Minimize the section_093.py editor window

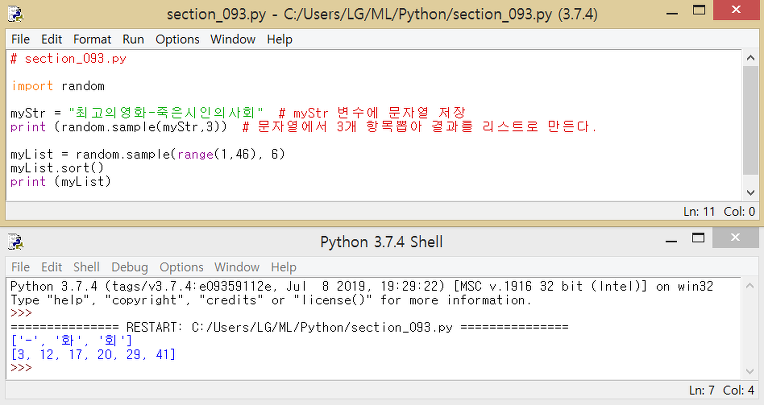click(x=672, y=13)
